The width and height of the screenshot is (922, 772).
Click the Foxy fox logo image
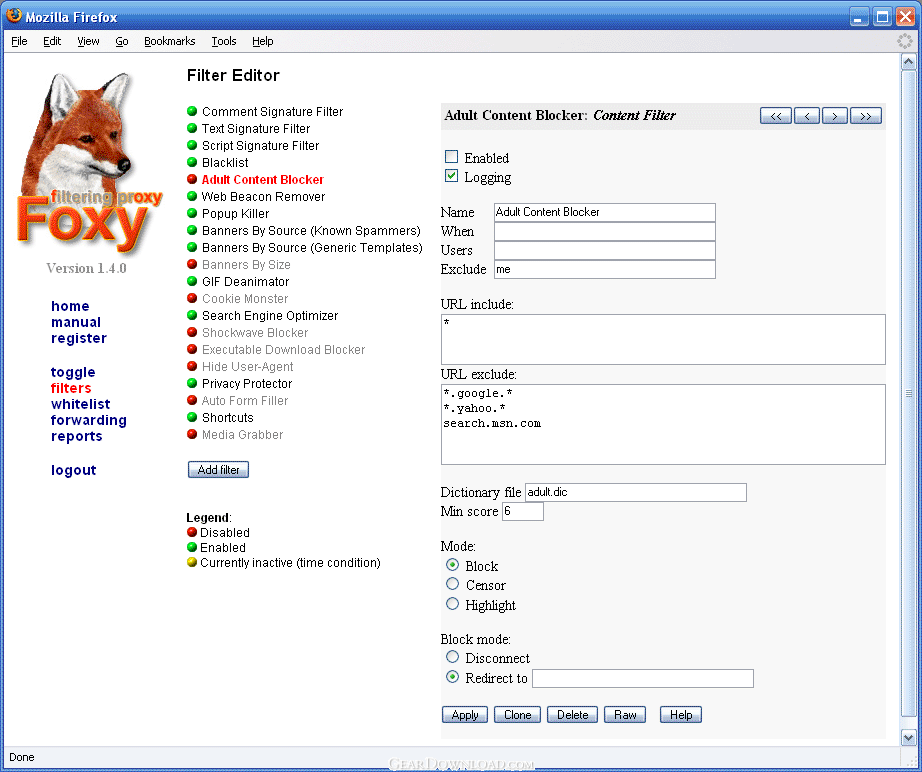(88, 165)
